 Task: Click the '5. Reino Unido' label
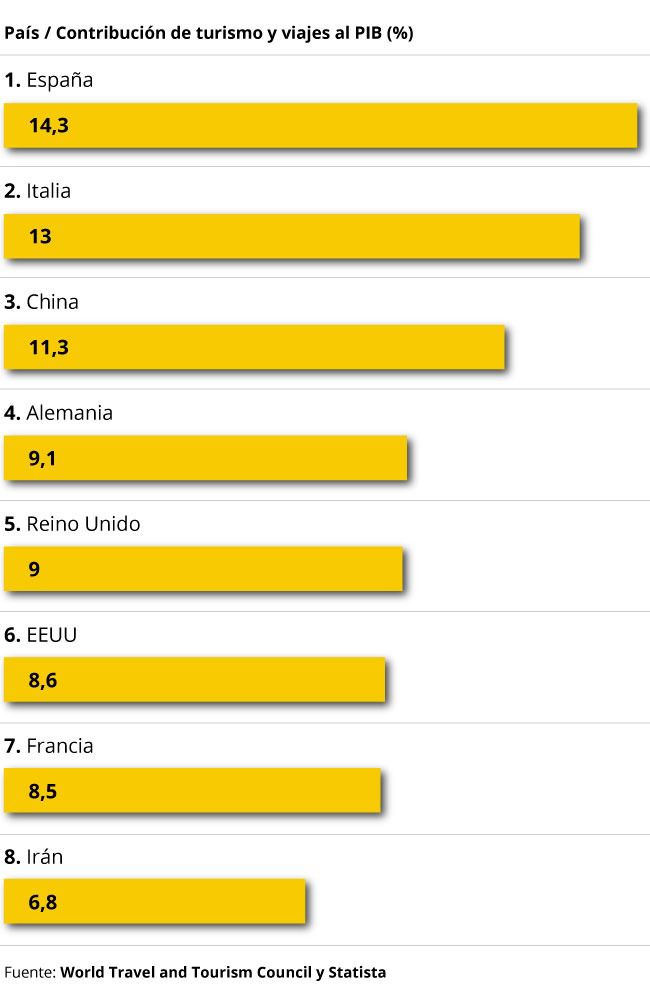click(72, 524)
